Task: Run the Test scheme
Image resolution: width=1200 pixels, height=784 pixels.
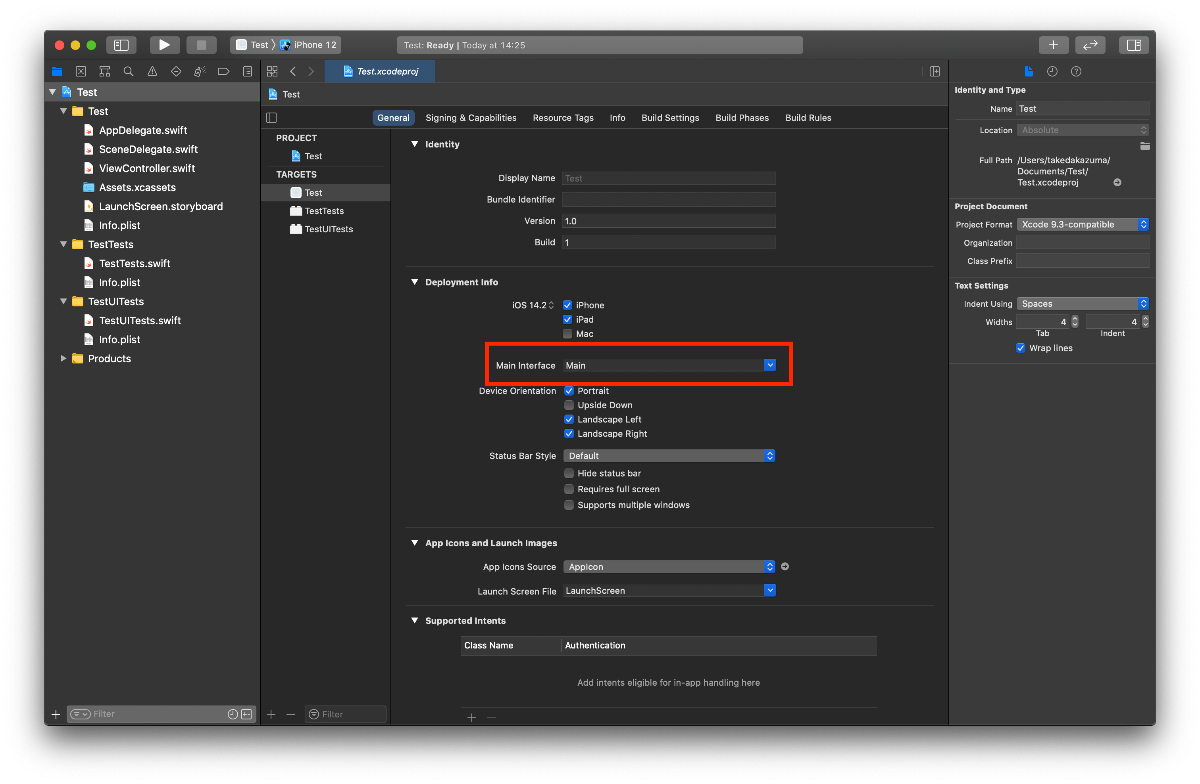Action: tap(165, 45)
